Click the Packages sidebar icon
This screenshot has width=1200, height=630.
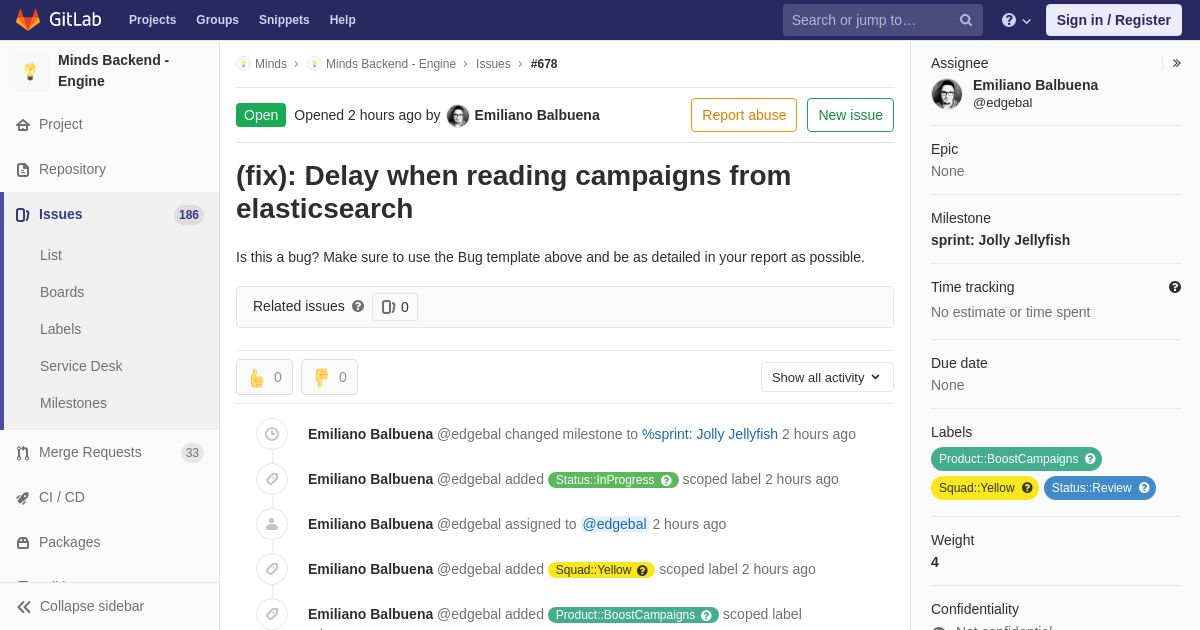point(23,542)
